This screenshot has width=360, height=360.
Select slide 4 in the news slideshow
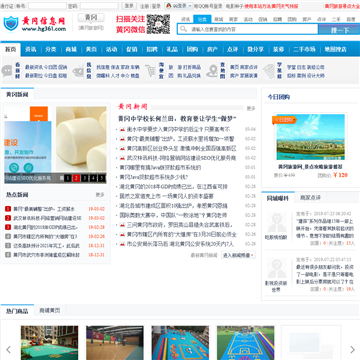click(x=93, y=178)
